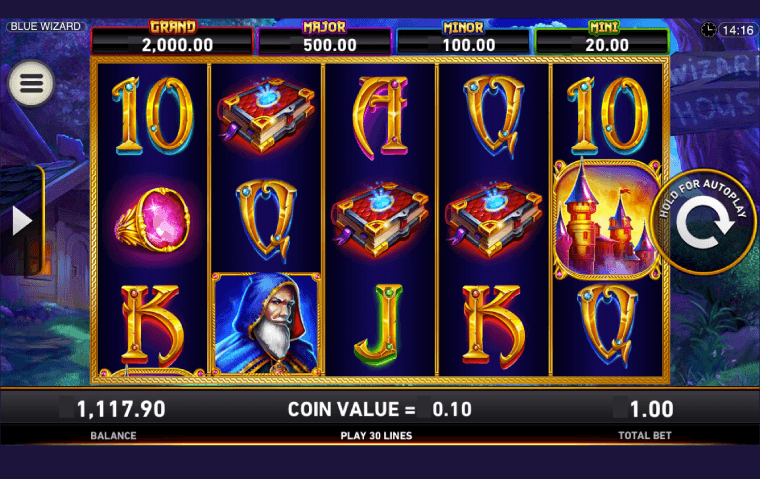Screen dimensions: 760x479
Task: Click the blue wizard symbol
Action: point(266,324)
